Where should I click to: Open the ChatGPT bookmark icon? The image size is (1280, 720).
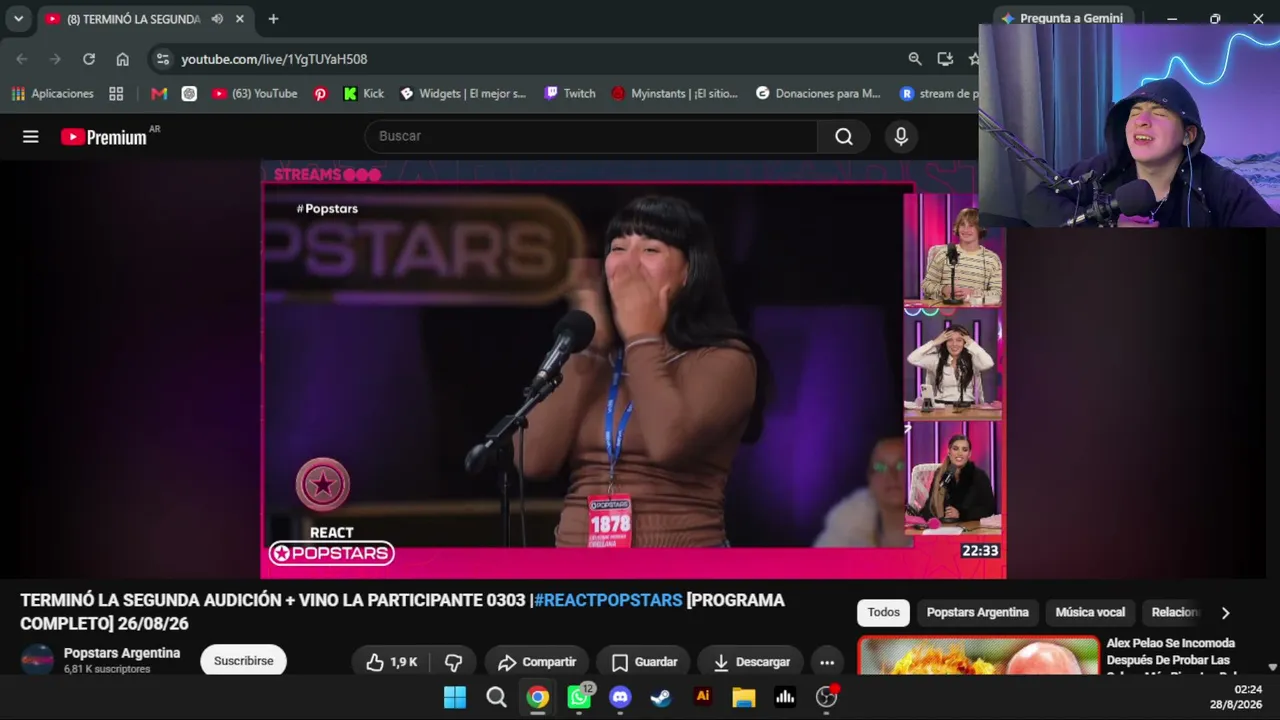(189, 93)
